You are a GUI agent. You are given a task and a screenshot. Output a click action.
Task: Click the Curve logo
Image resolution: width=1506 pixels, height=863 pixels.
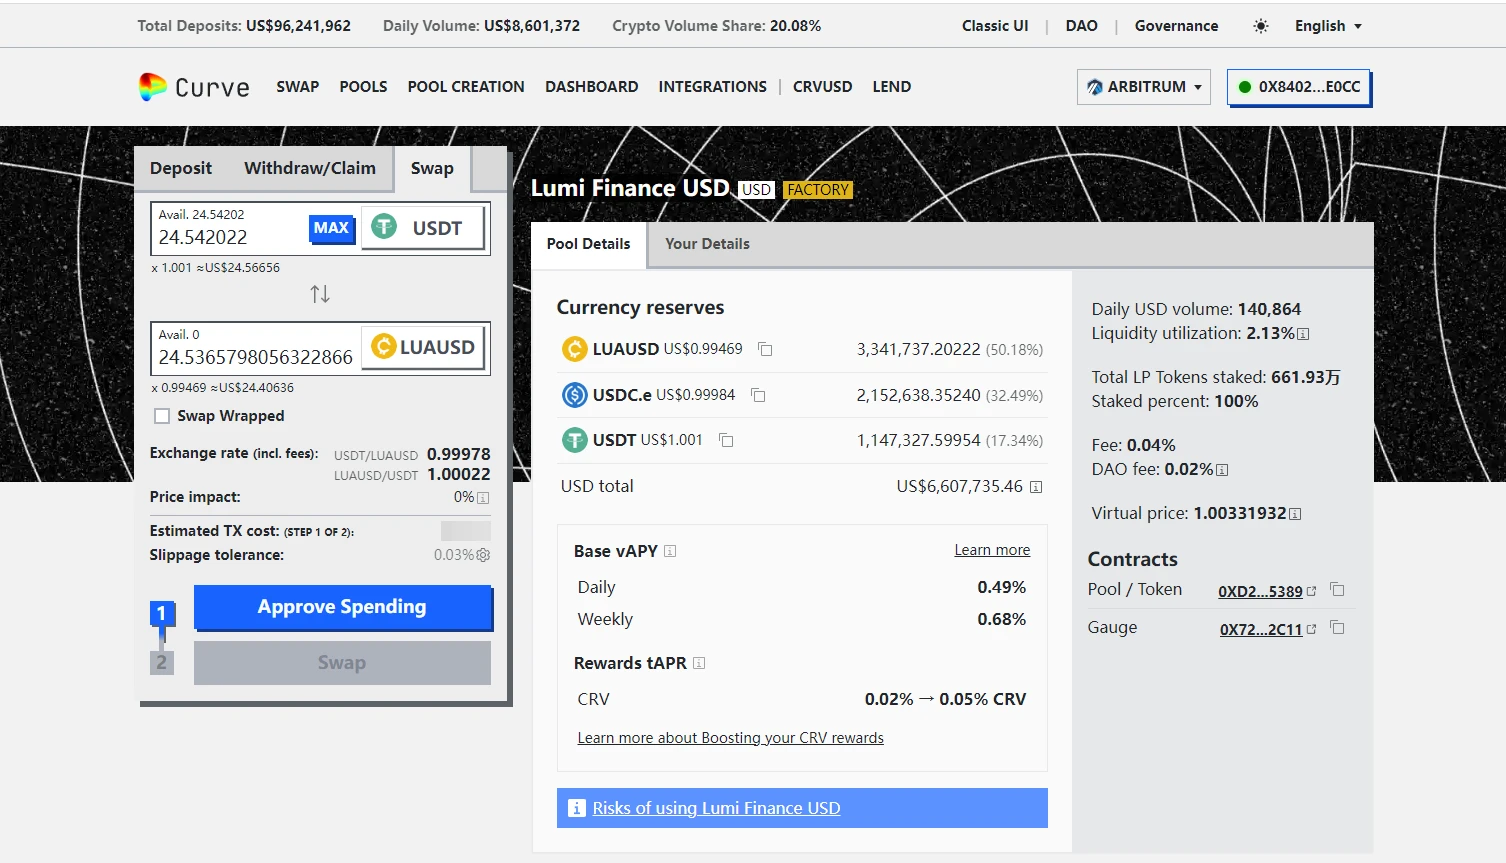point(194,87)
